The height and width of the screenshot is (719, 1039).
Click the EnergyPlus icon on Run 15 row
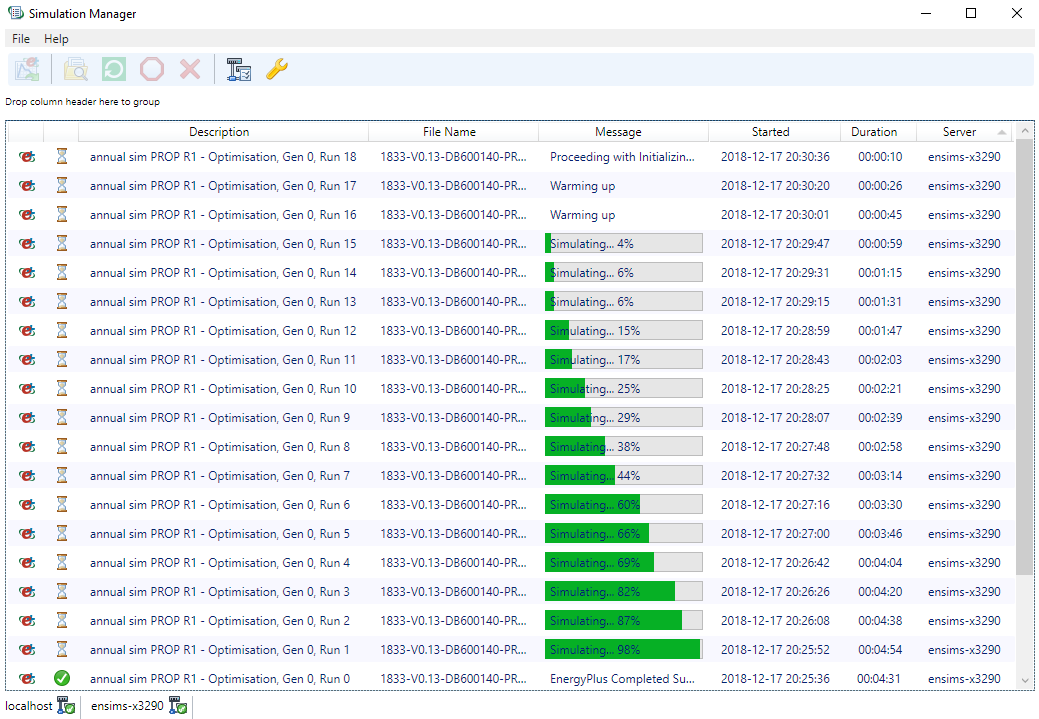point(27,244)
